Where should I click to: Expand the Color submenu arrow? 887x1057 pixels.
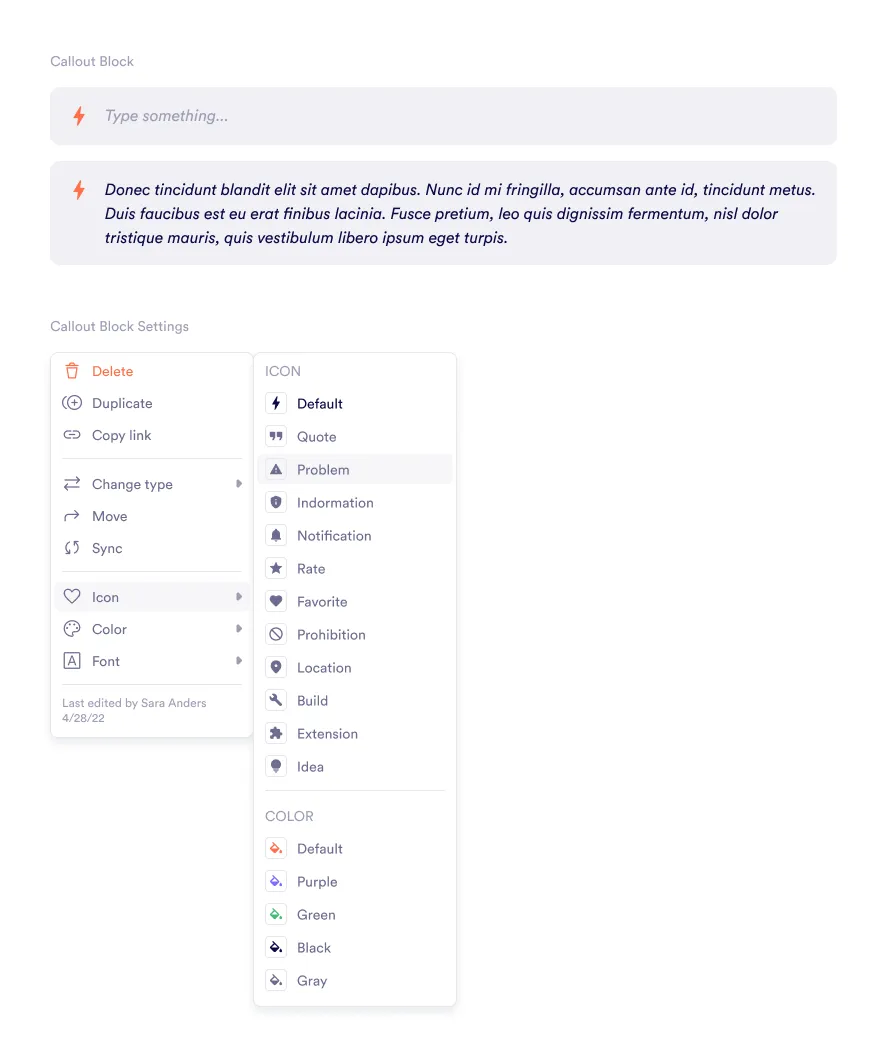(239, 629)
